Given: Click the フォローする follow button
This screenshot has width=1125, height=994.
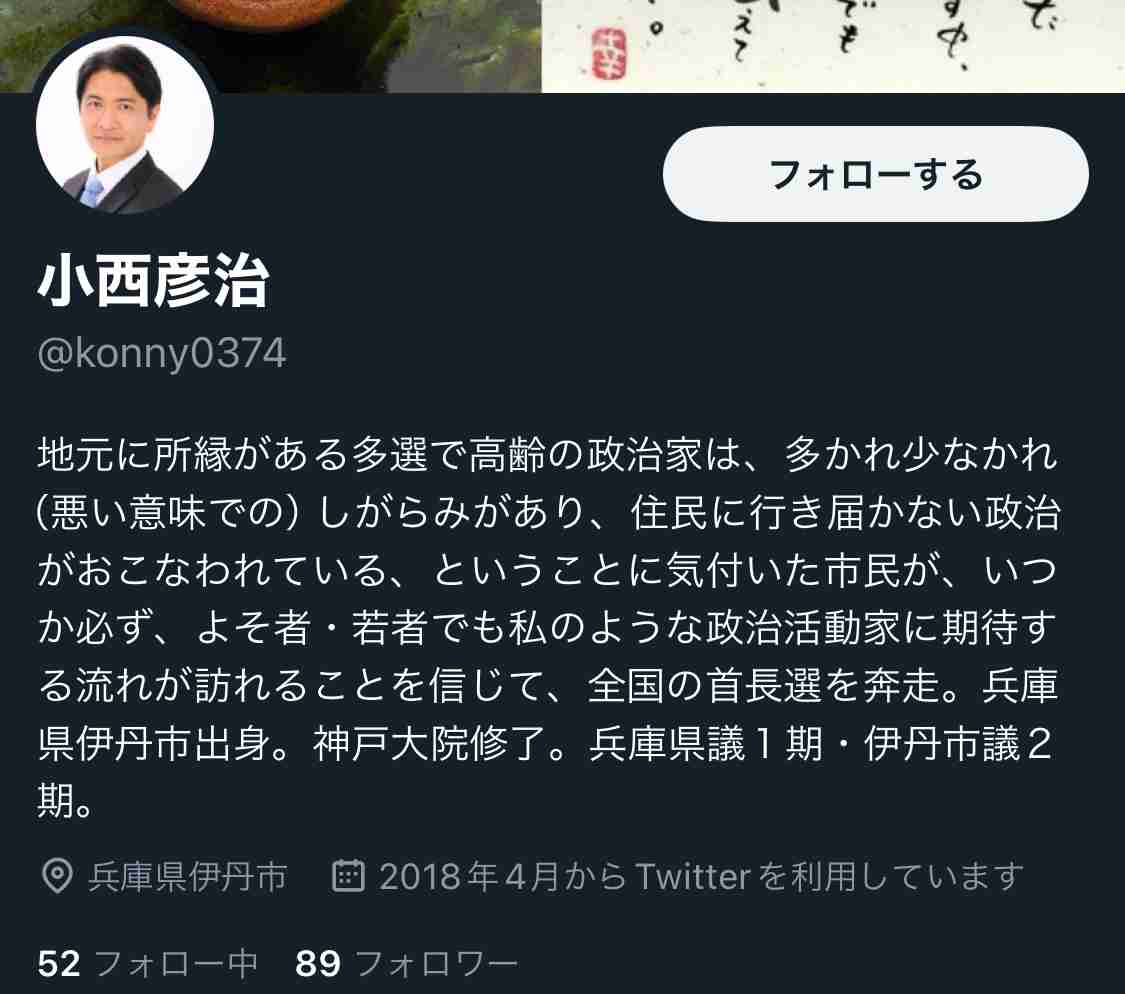Looking at the screenshot, I should click(875, 174).
